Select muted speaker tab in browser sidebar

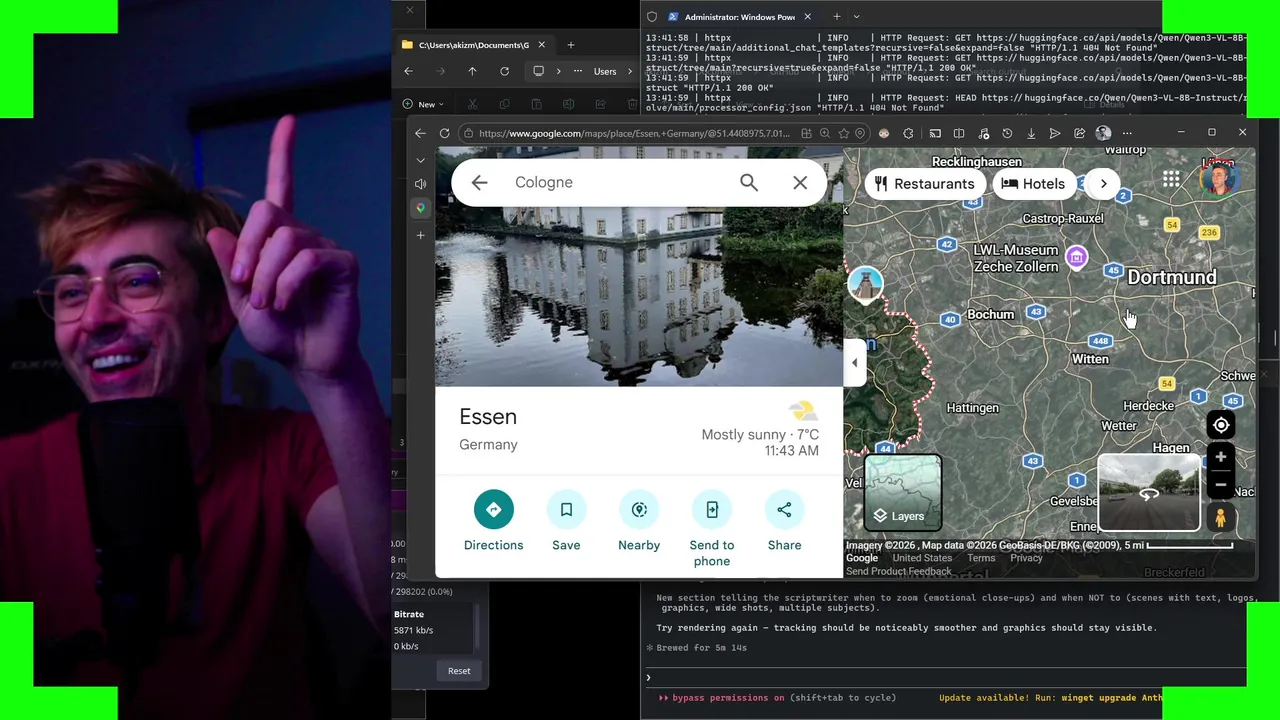coord(421,184)
